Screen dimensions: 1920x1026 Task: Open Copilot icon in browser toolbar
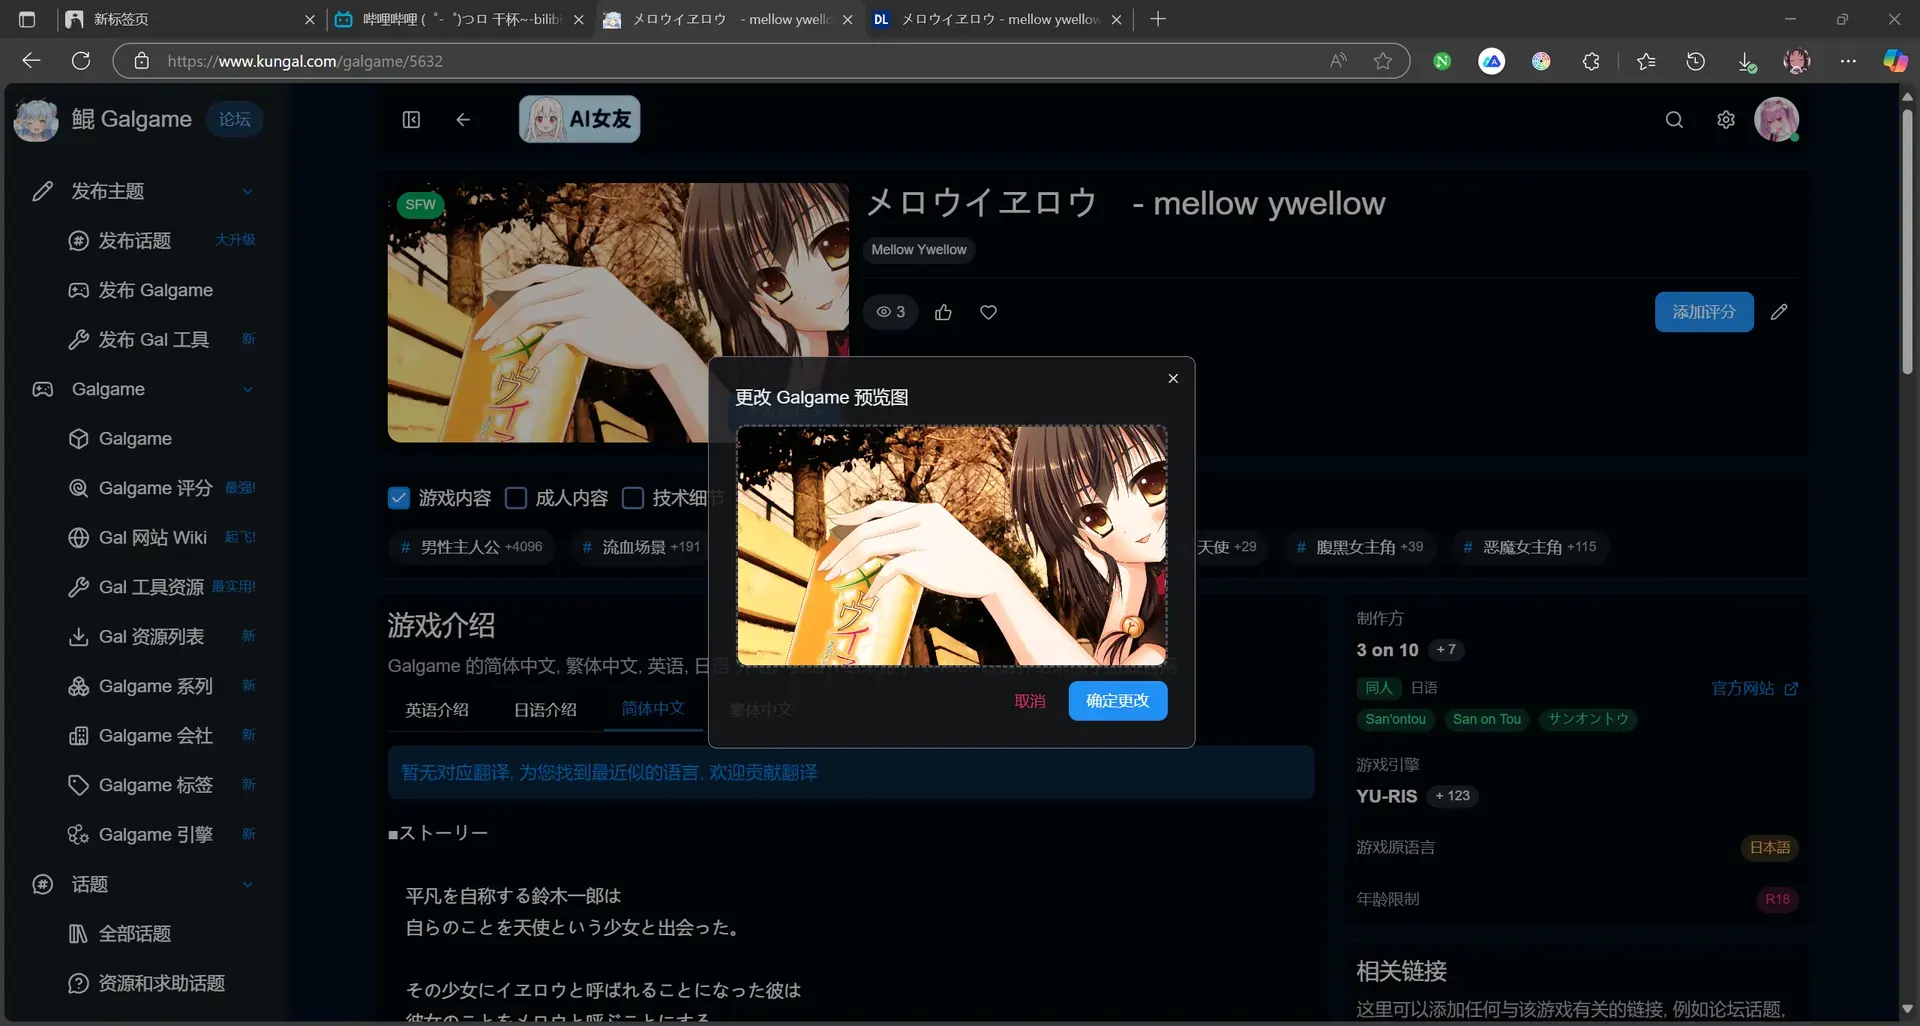[x=1895, y=61]
